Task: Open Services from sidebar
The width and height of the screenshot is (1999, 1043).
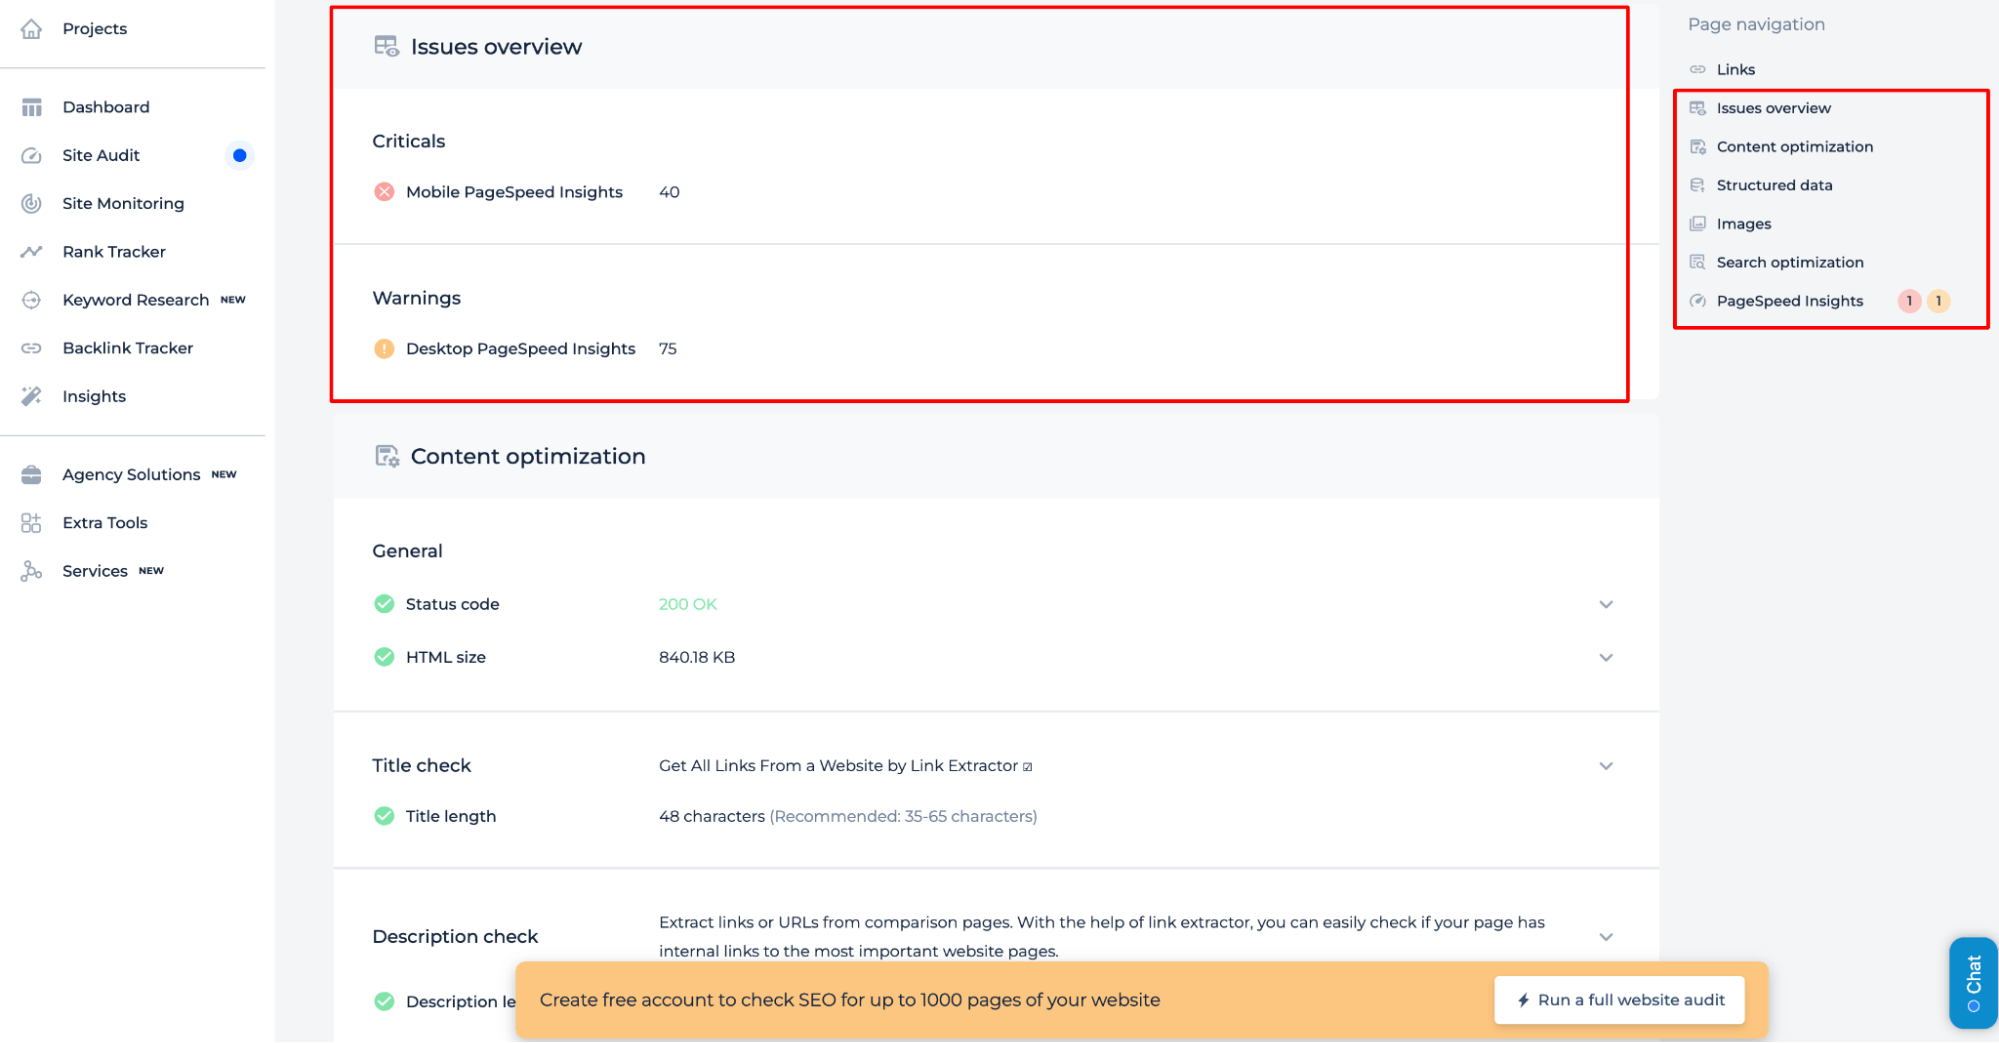Action: point(95,571)
